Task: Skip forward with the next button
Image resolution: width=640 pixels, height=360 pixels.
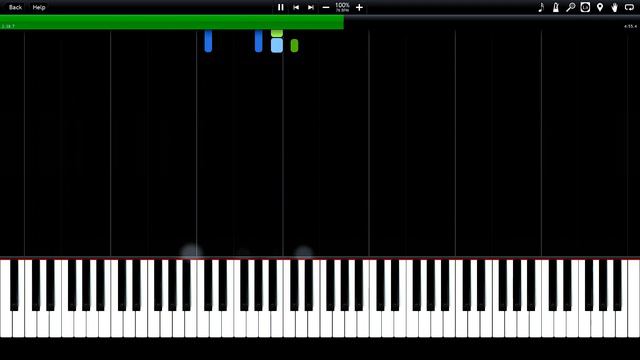Action: pyautogui.click(x=311, y=7)
